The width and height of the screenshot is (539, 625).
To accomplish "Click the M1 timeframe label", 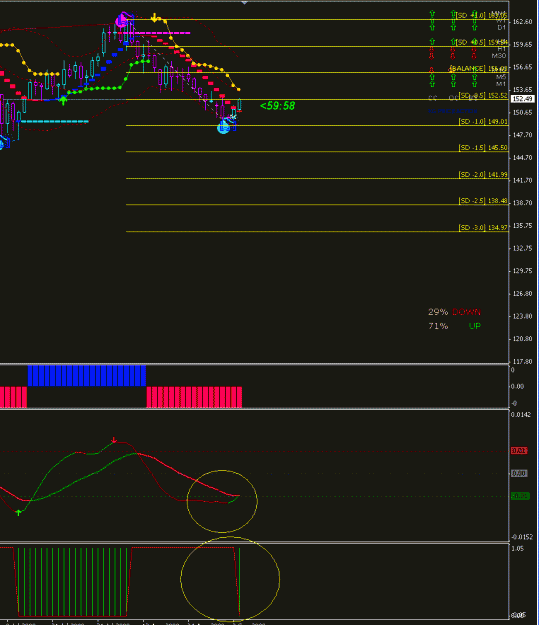I will 501,84.
